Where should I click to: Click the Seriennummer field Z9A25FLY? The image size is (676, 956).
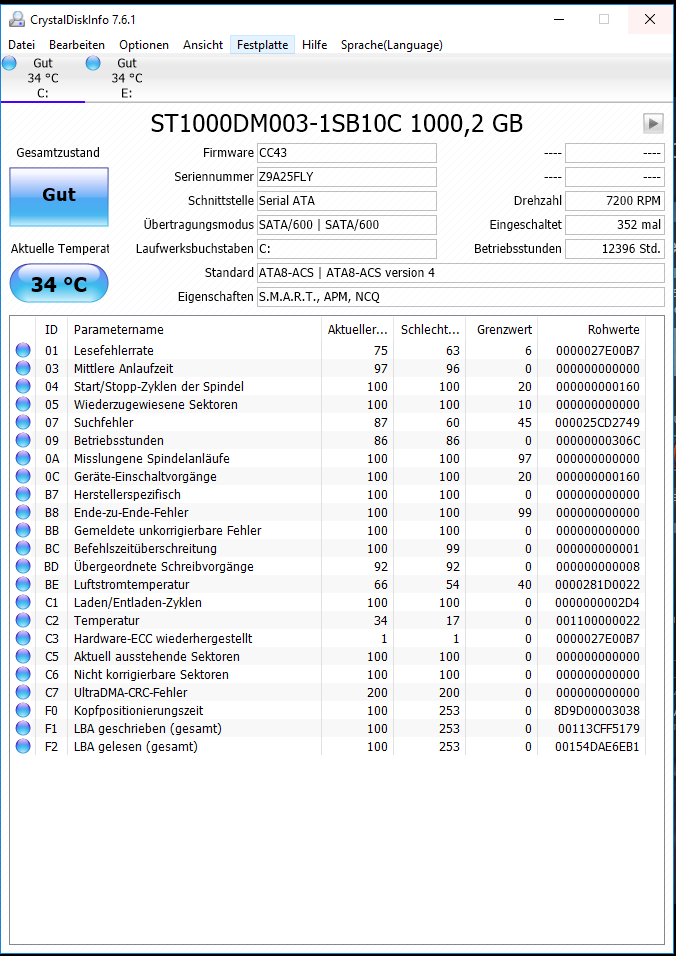(x=347, y=177)
